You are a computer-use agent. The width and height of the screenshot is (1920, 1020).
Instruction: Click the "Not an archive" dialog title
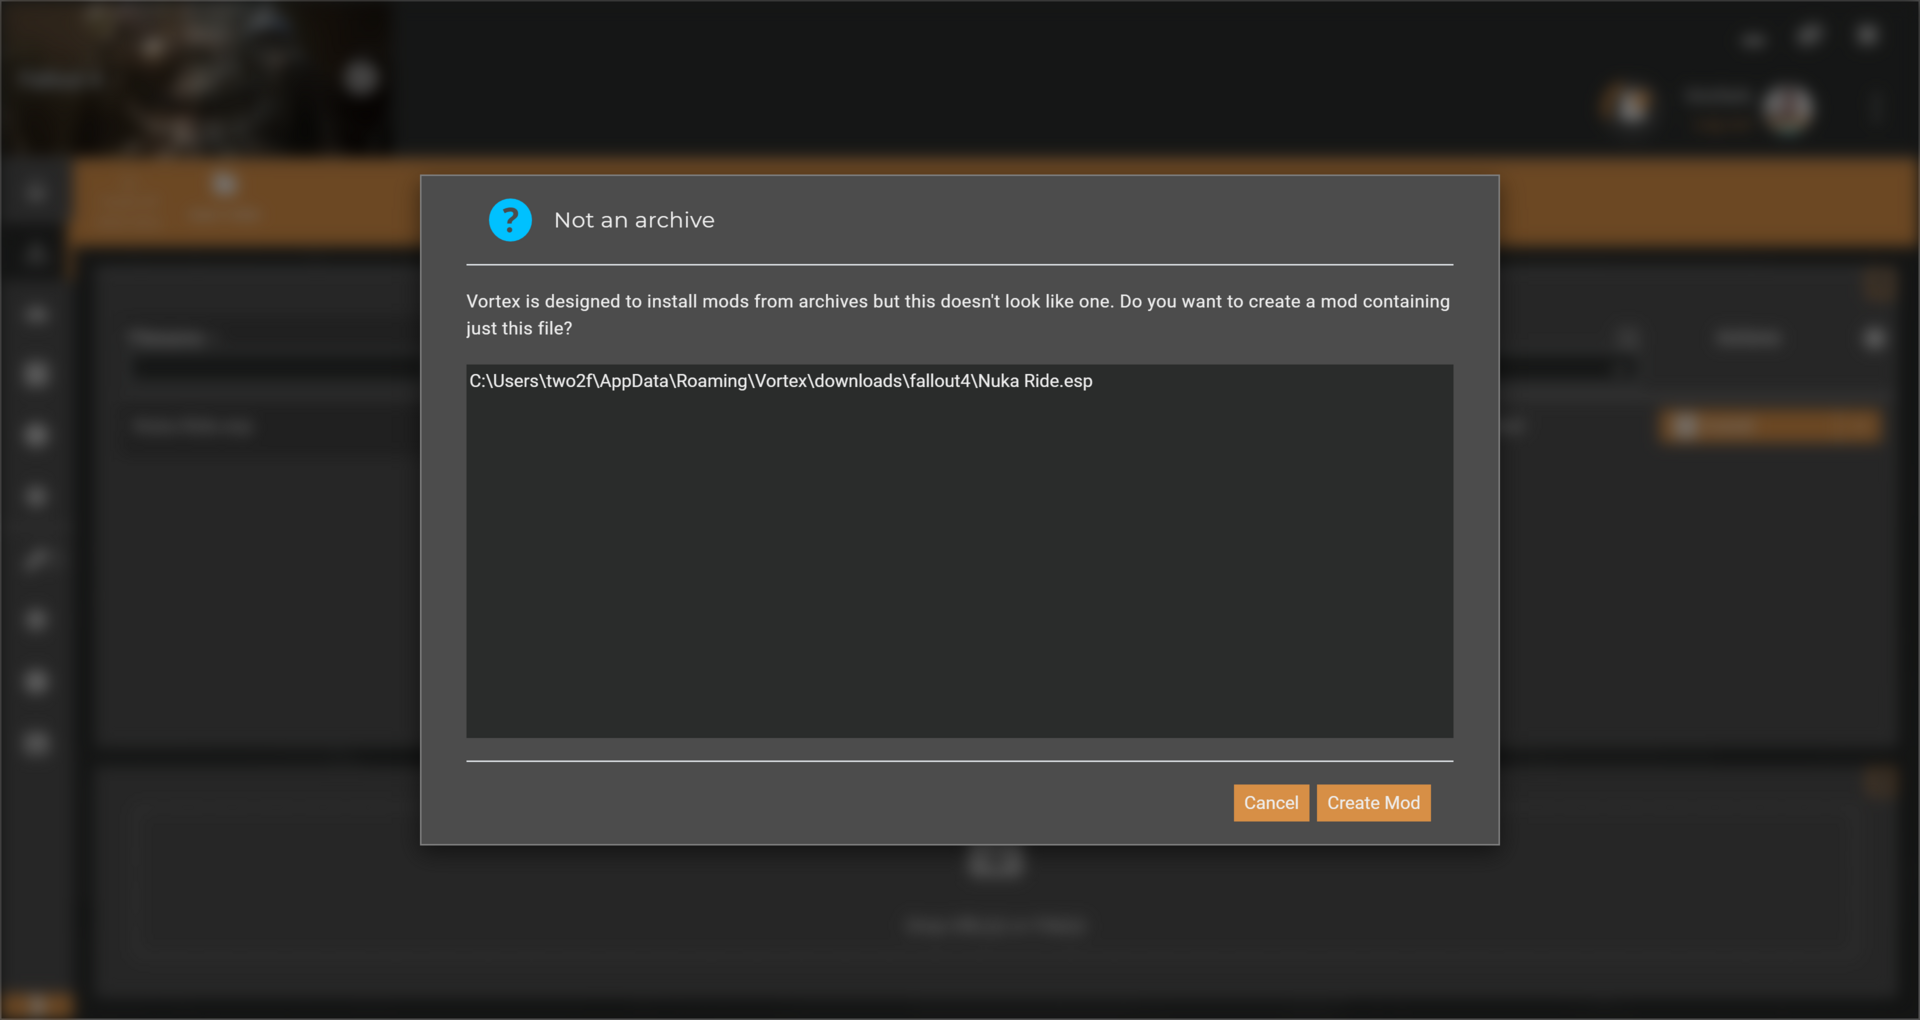pyautogui.click(x=634, y=220)
